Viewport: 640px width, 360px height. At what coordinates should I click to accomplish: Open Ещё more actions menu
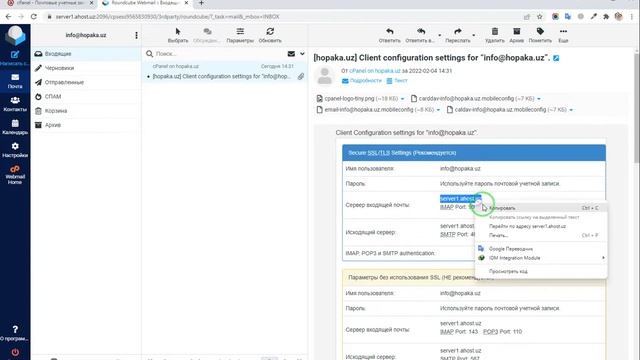click(x=563, y=35)
